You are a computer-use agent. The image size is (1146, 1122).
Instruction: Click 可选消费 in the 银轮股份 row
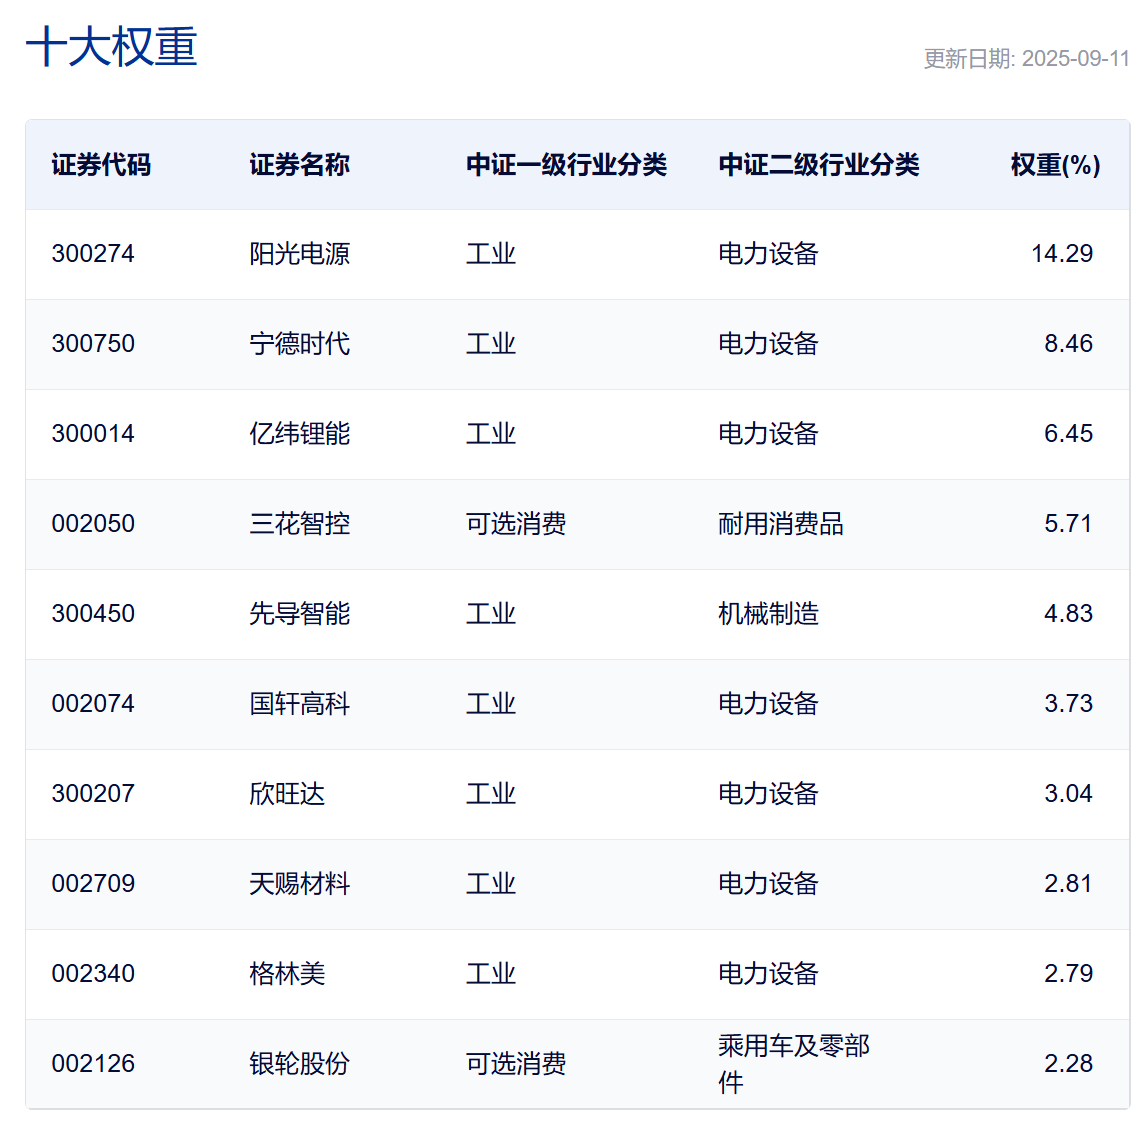516,1064
